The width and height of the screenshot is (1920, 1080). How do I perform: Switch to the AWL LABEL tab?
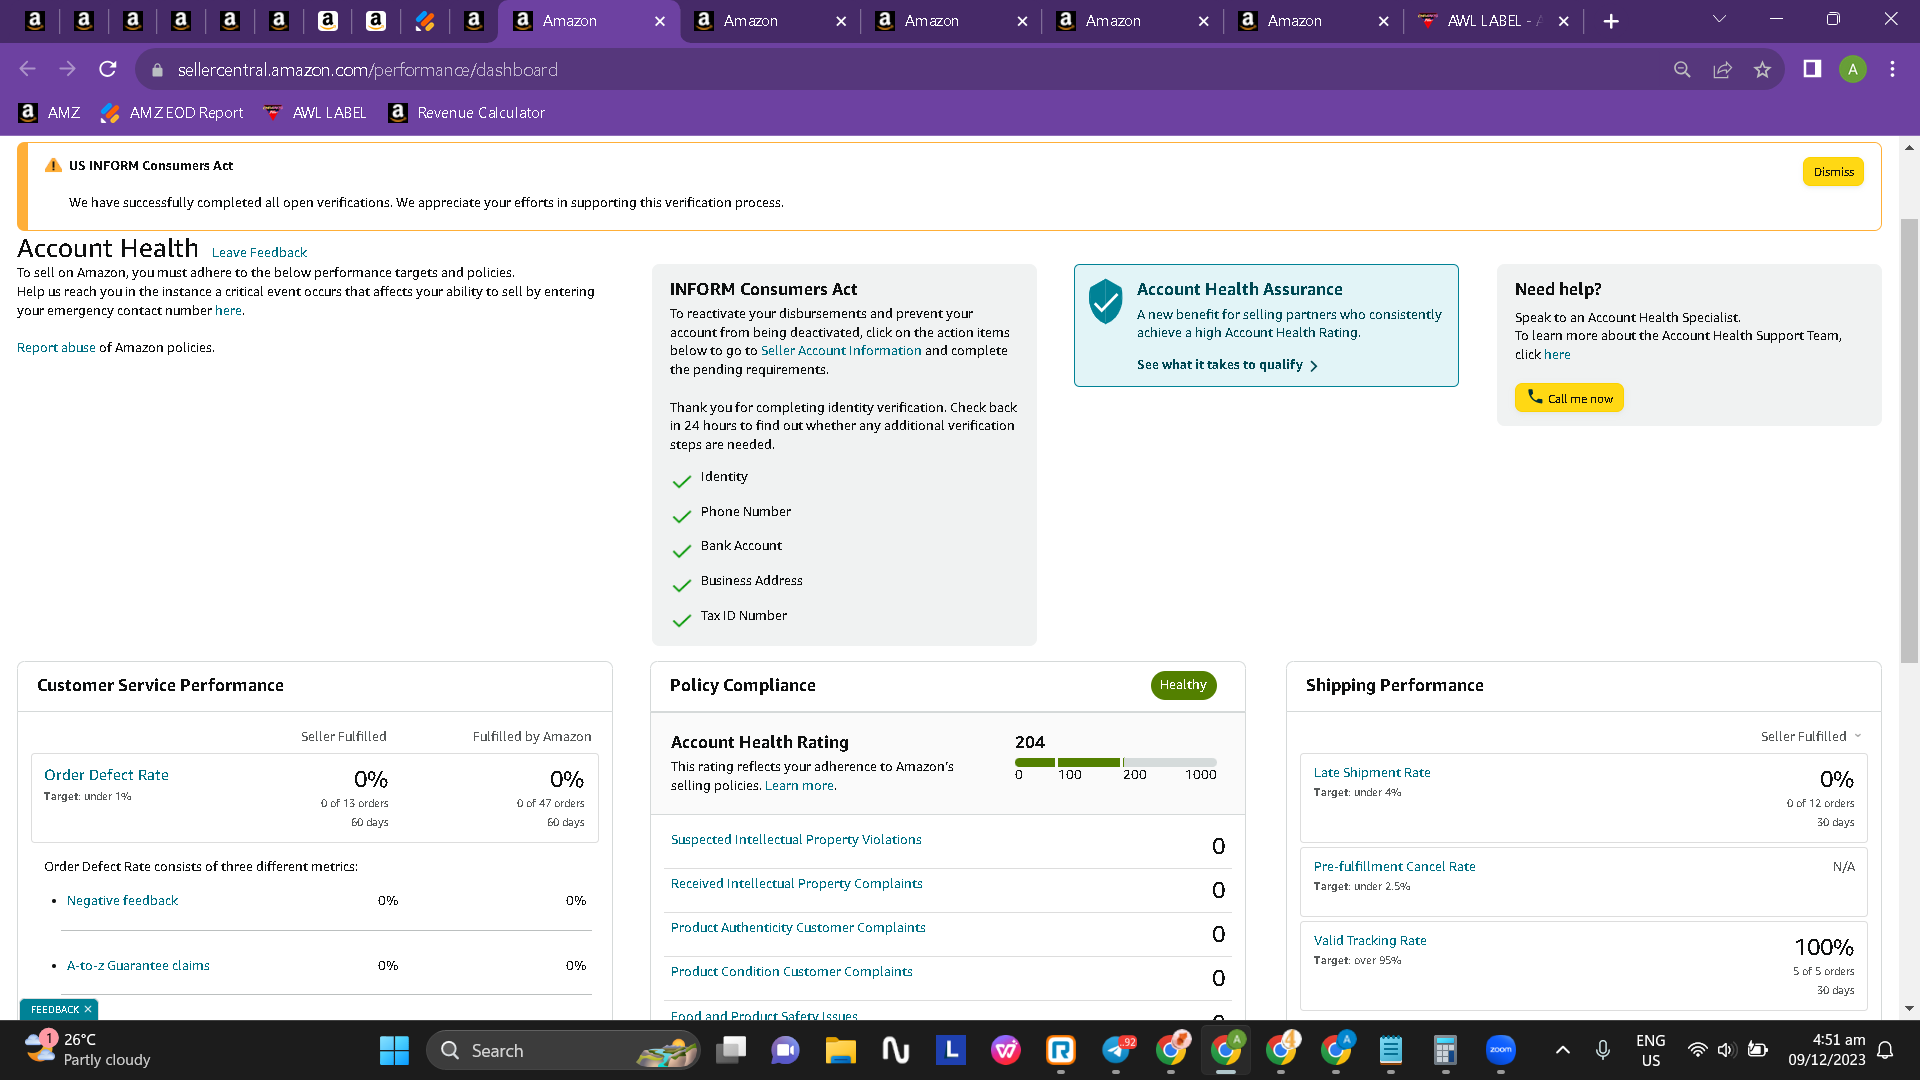click(x=1493, y=21)
